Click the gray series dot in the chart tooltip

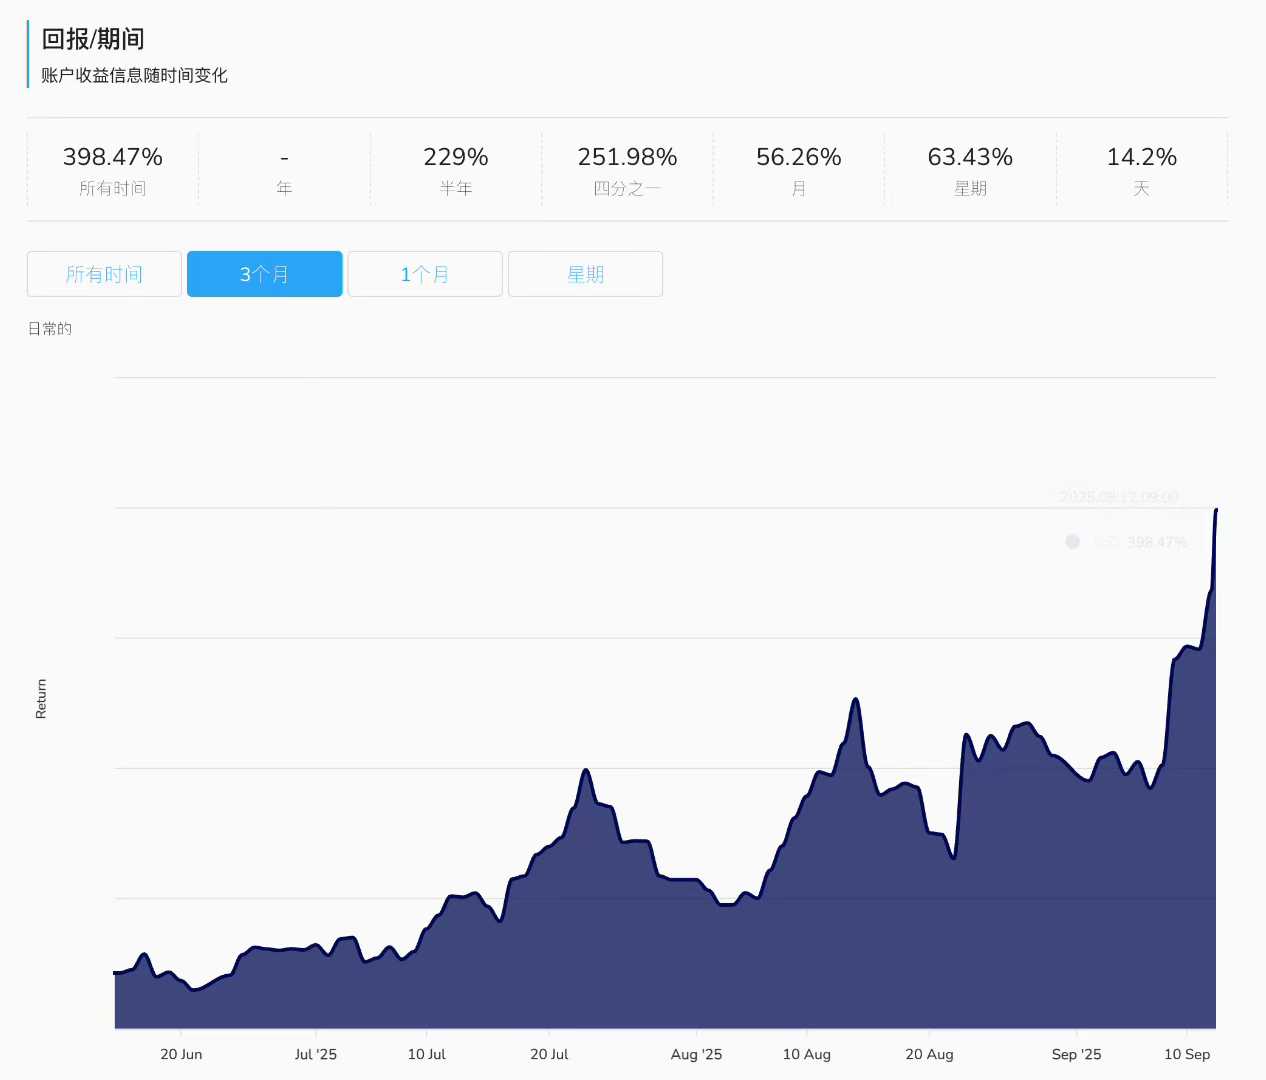tap(1072, 542)
